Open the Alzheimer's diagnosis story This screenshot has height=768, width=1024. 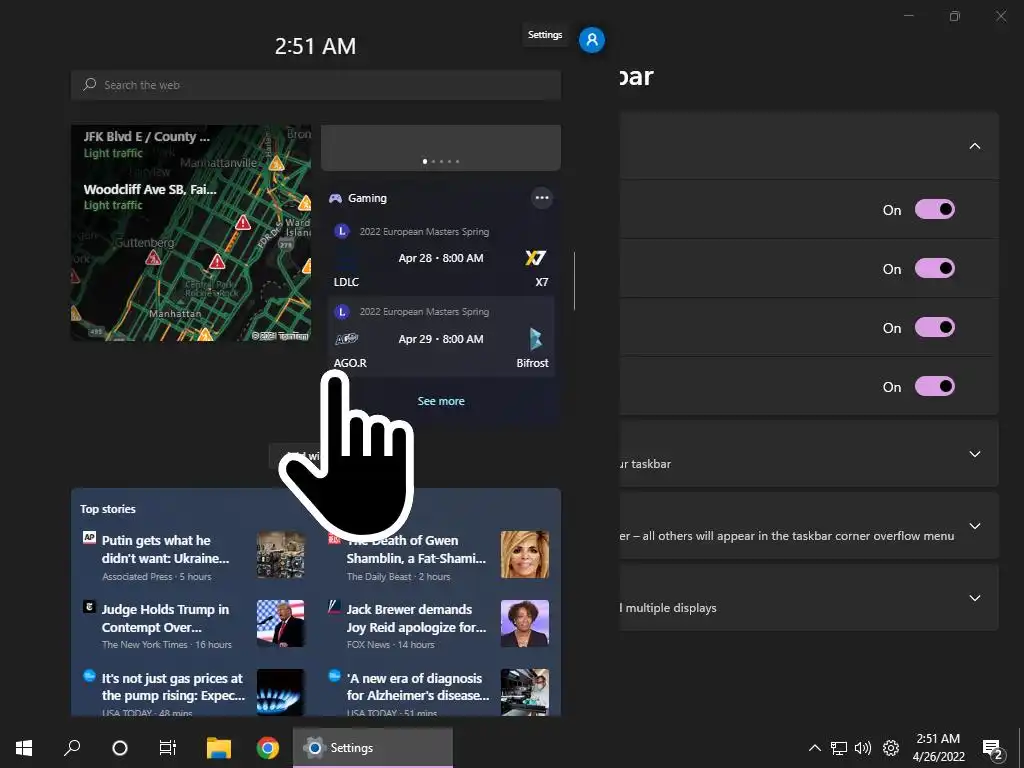417,687
